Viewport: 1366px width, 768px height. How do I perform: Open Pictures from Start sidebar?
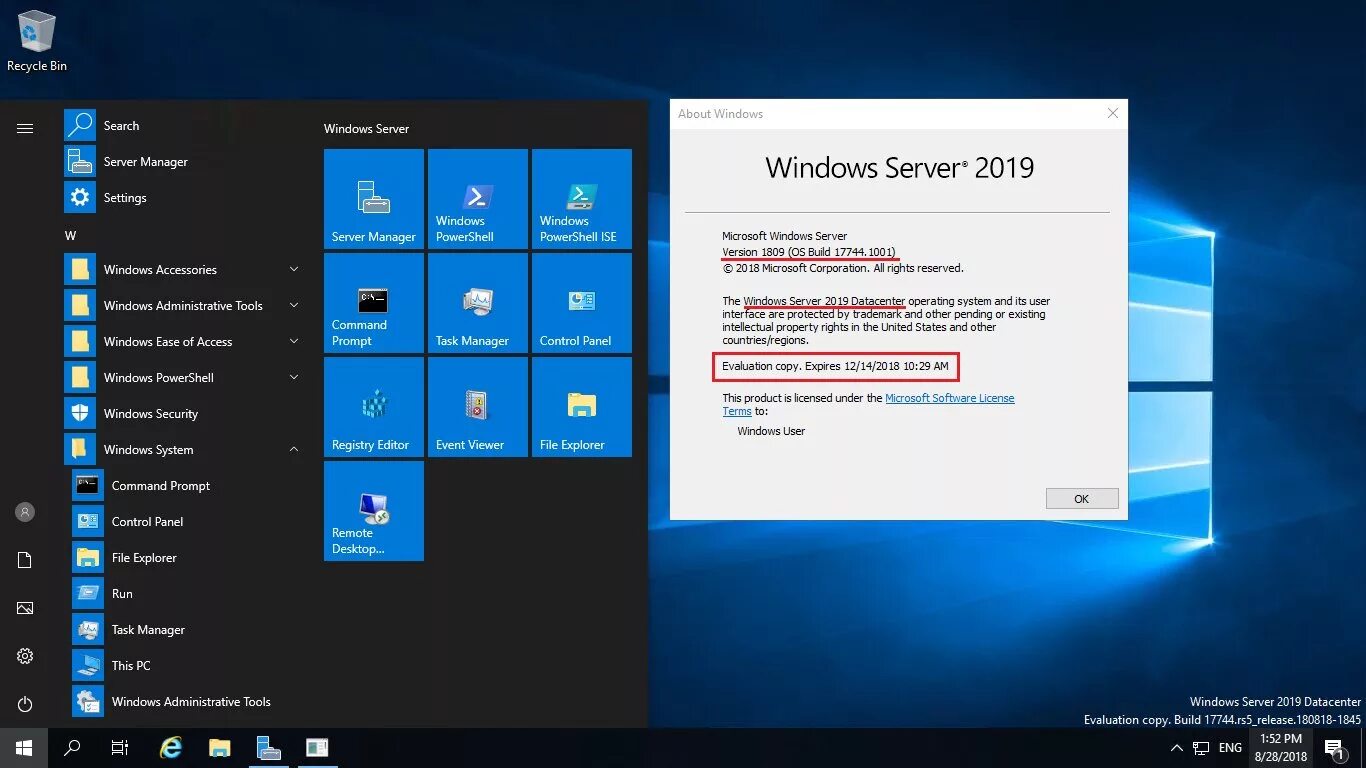pyautogui.click(x=25, y=608)
